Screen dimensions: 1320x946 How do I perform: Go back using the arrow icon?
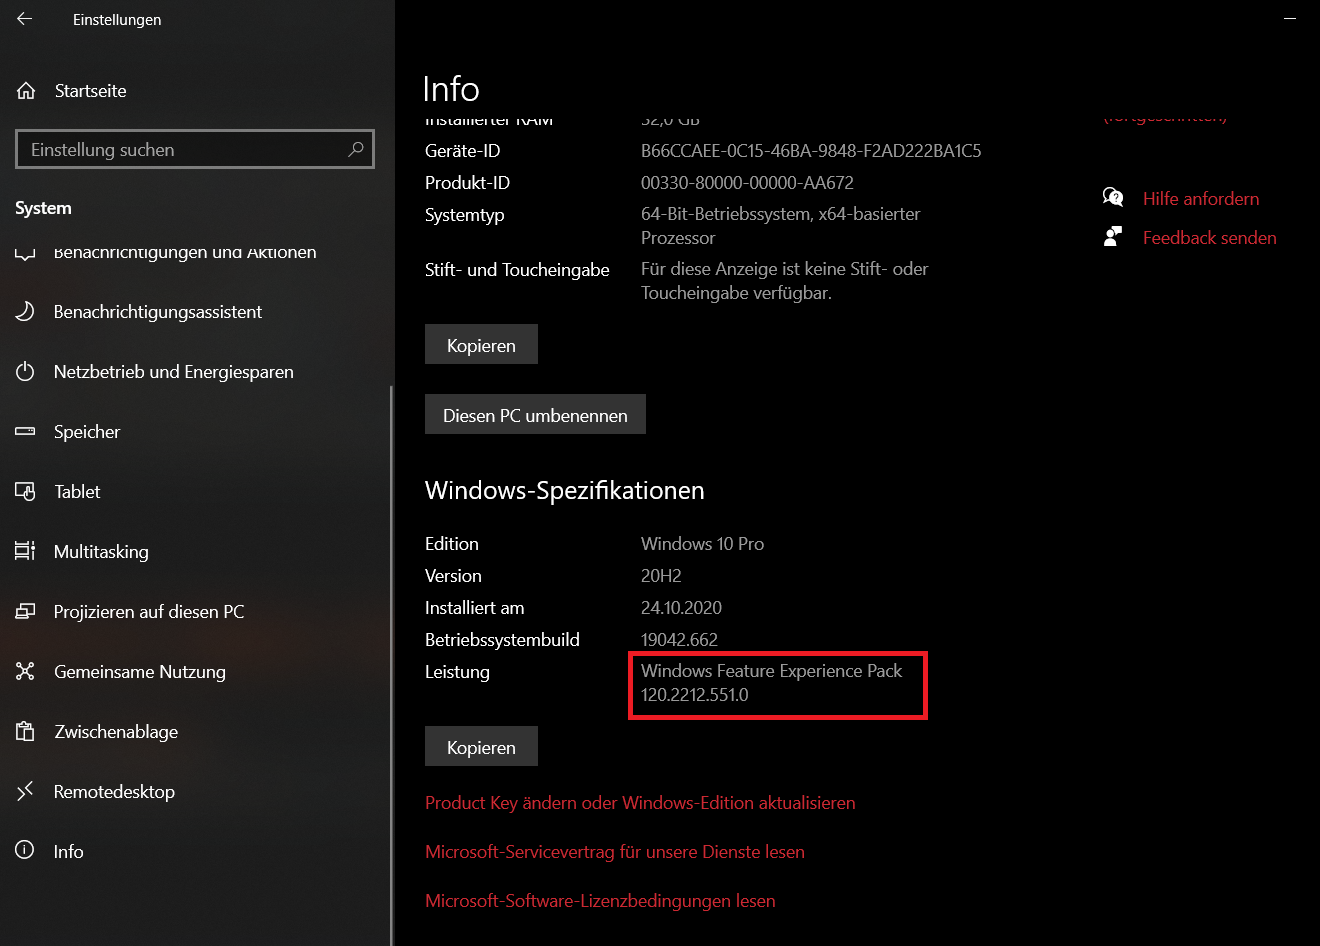coord(25,19)
